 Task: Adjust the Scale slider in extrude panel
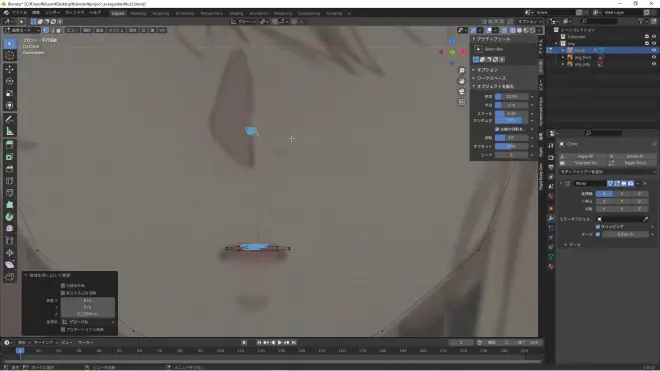click(511, 114)
